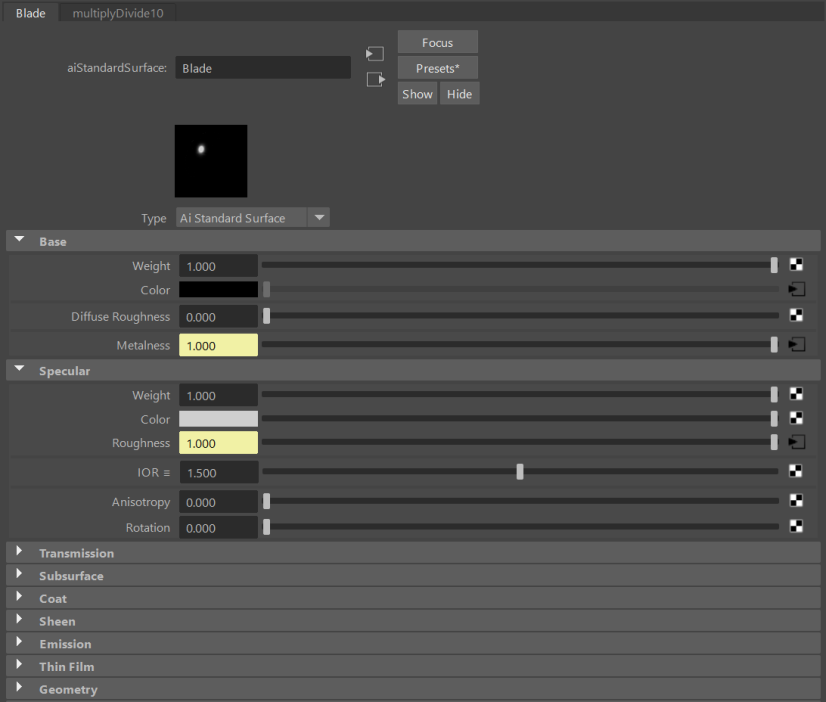Click the output connection icon below the input icon

click(x=375, y=80)
